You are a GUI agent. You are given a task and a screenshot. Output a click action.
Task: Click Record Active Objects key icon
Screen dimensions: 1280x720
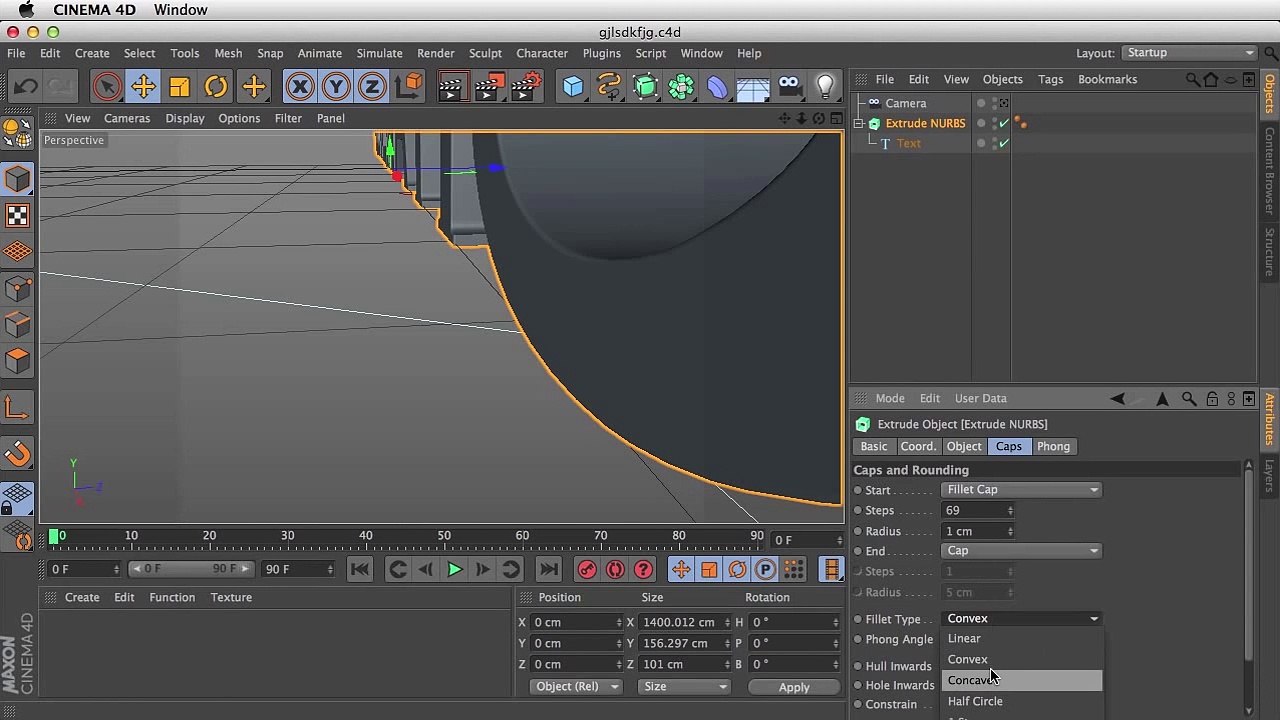(587, 569)
